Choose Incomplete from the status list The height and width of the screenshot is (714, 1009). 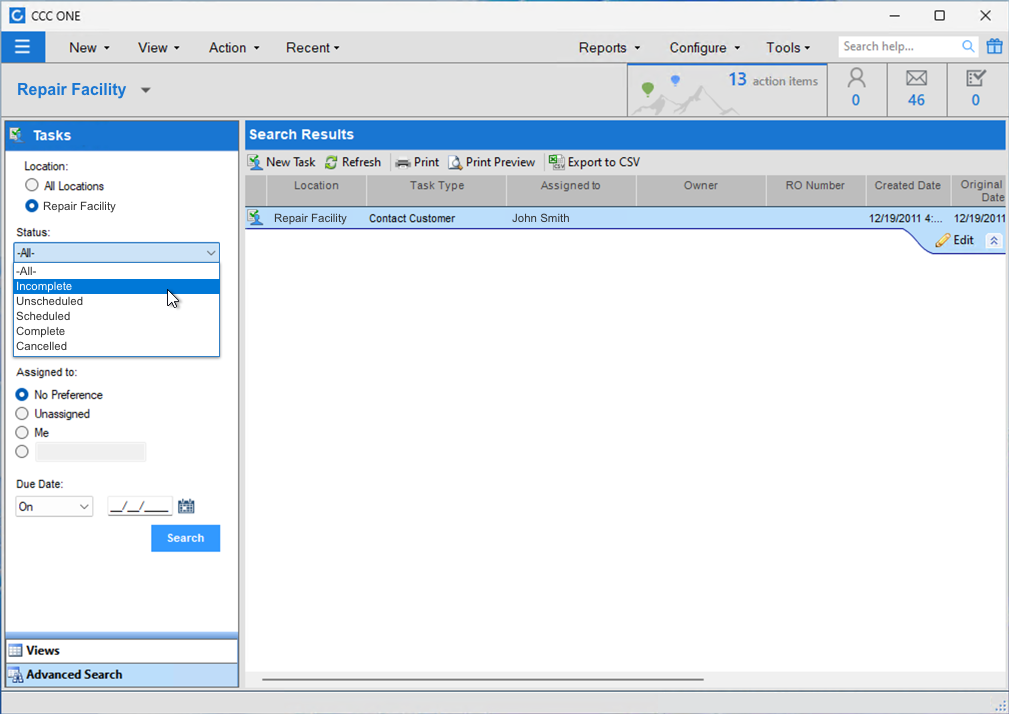pos(116,286)
